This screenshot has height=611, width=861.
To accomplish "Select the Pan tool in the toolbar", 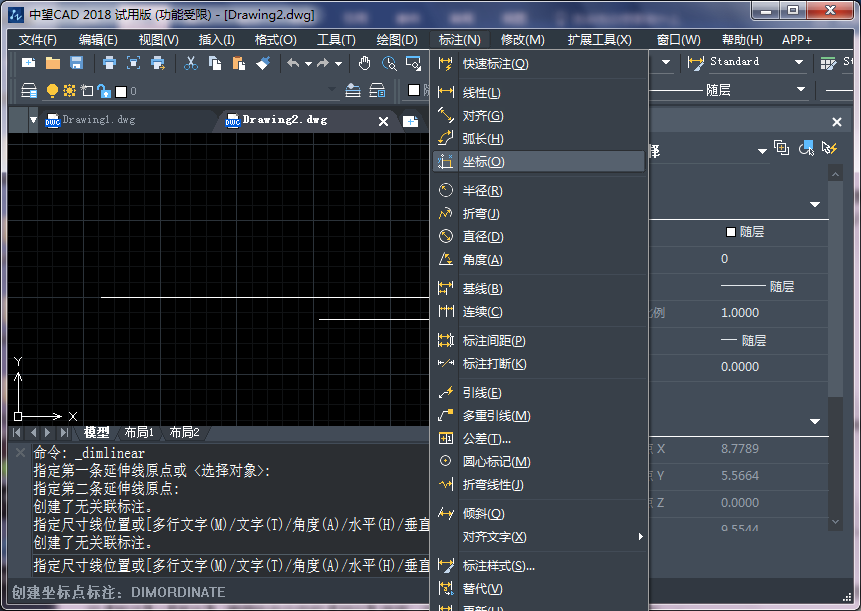I will pos(363,62).
